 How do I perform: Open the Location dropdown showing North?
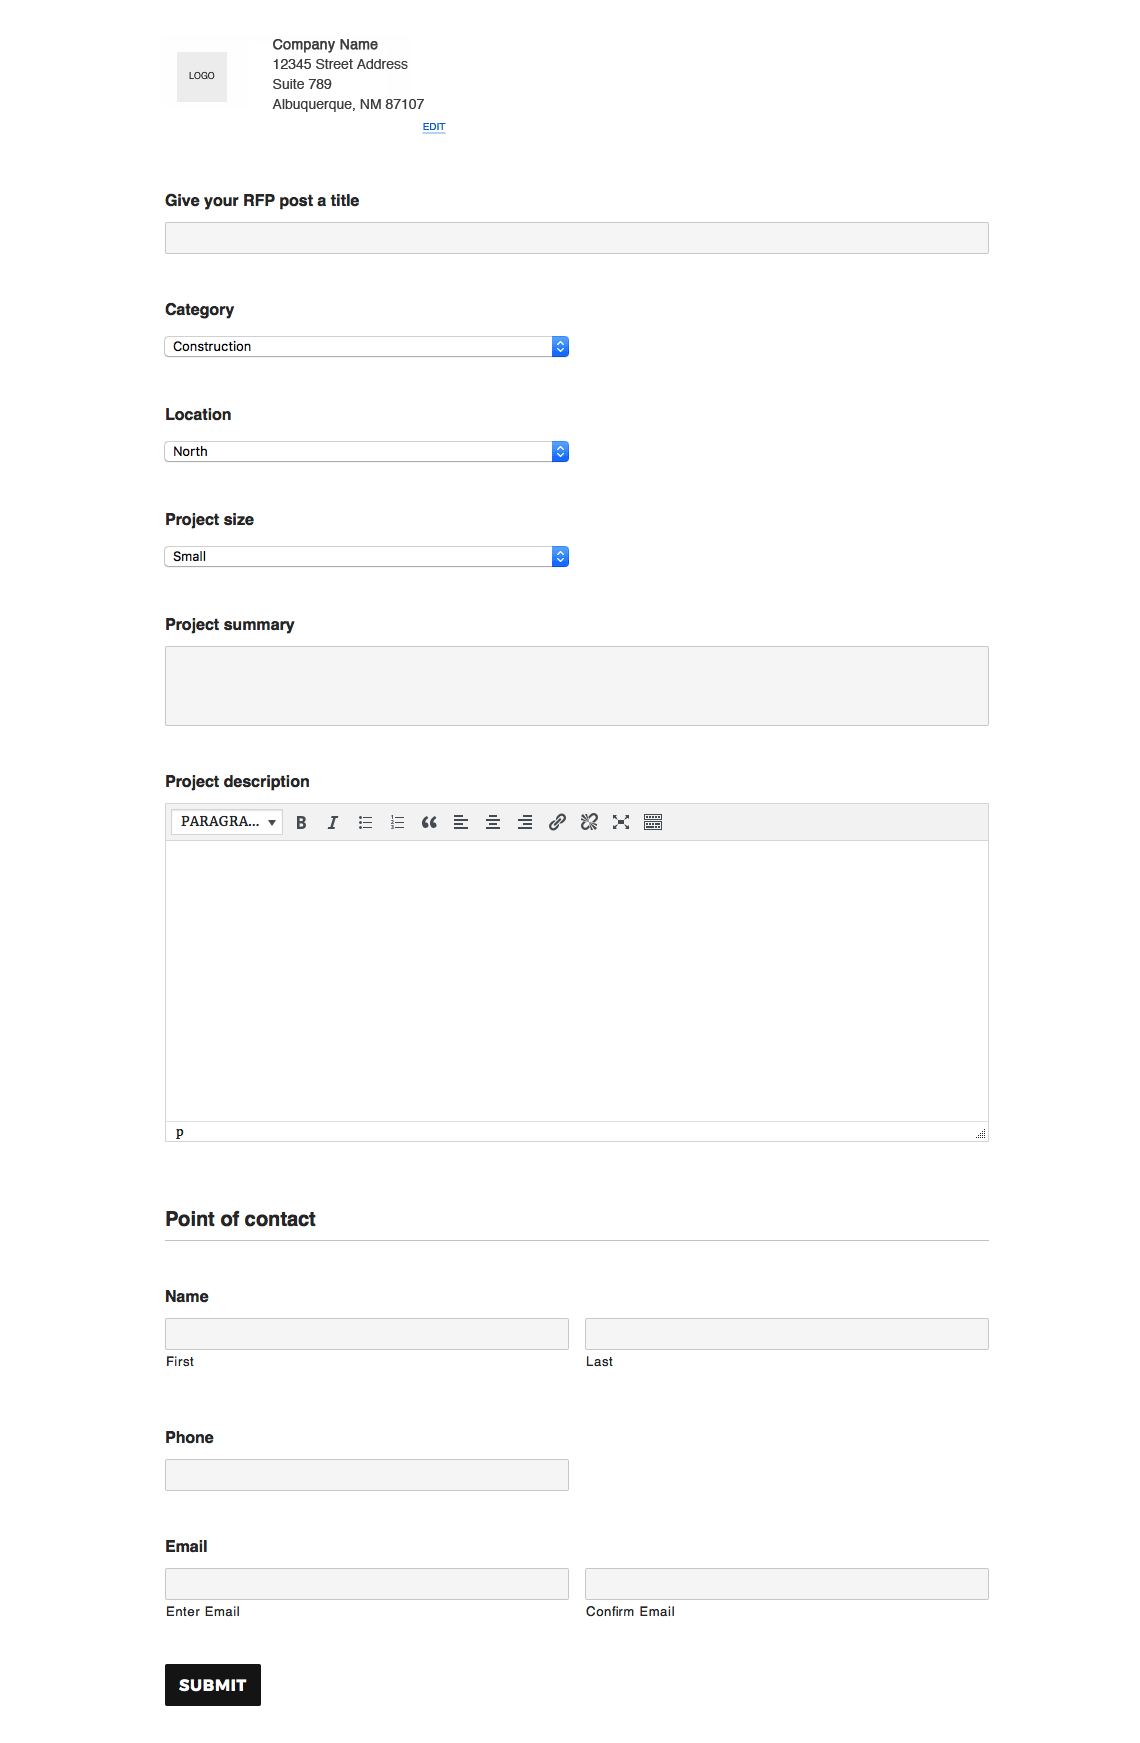366,451
